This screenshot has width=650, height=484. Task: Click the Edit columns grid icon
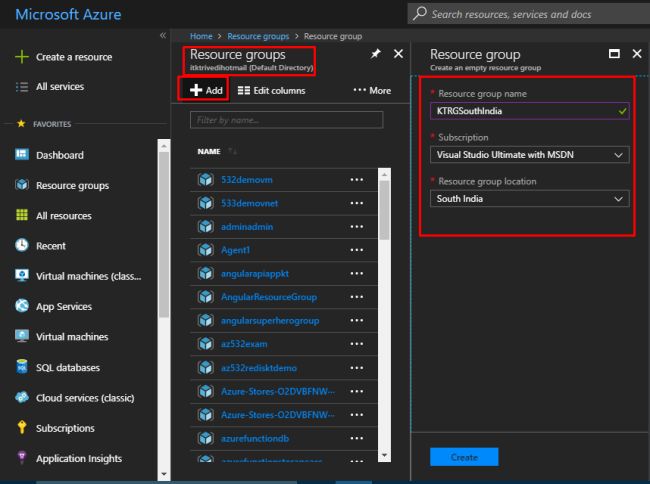click(244, 90)
